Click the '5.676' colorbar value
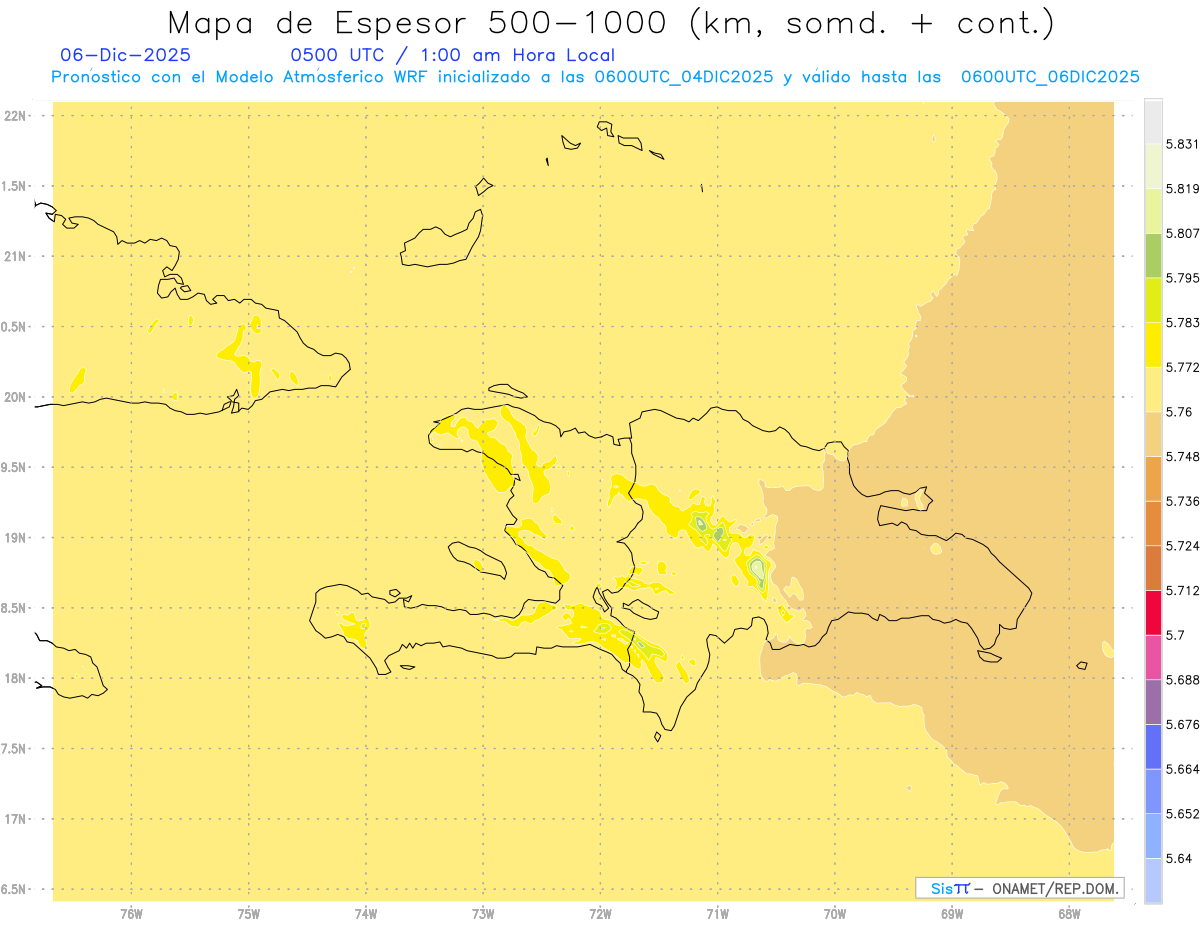This screenshot has width=1200, height=927. pos(1182,725)
